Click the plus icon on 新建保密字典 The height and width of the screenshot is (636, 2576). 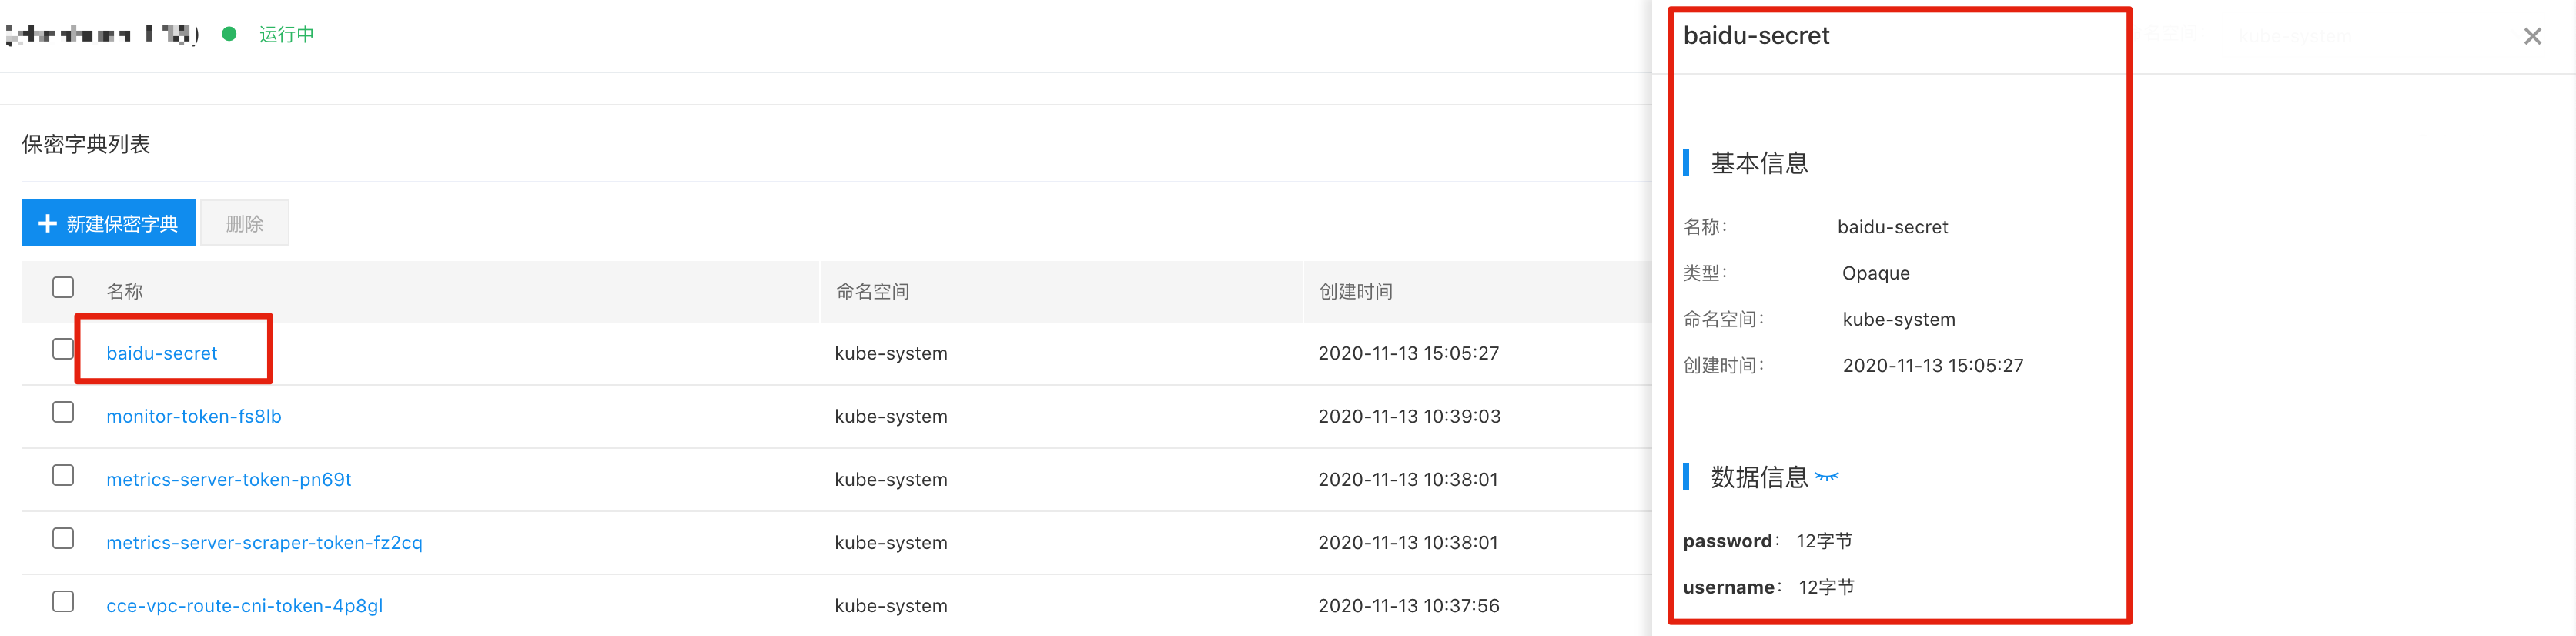point(47,223)
